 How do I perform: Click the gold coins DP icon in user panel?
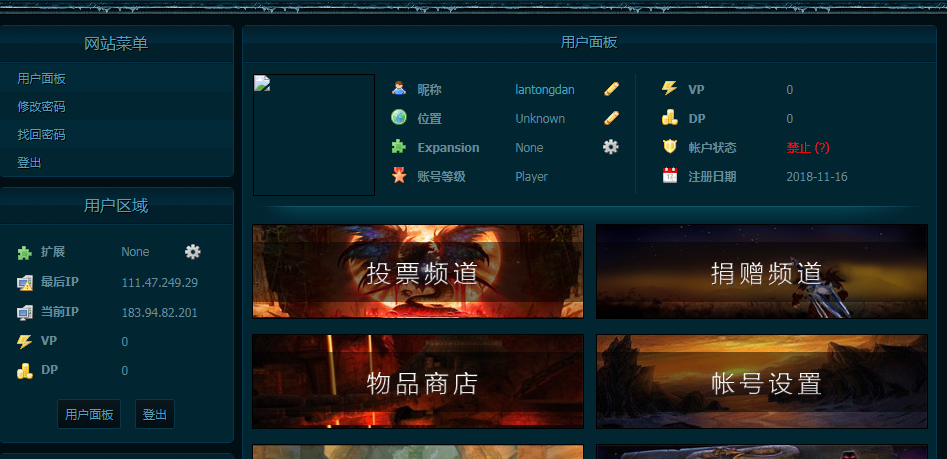[669, 117]
